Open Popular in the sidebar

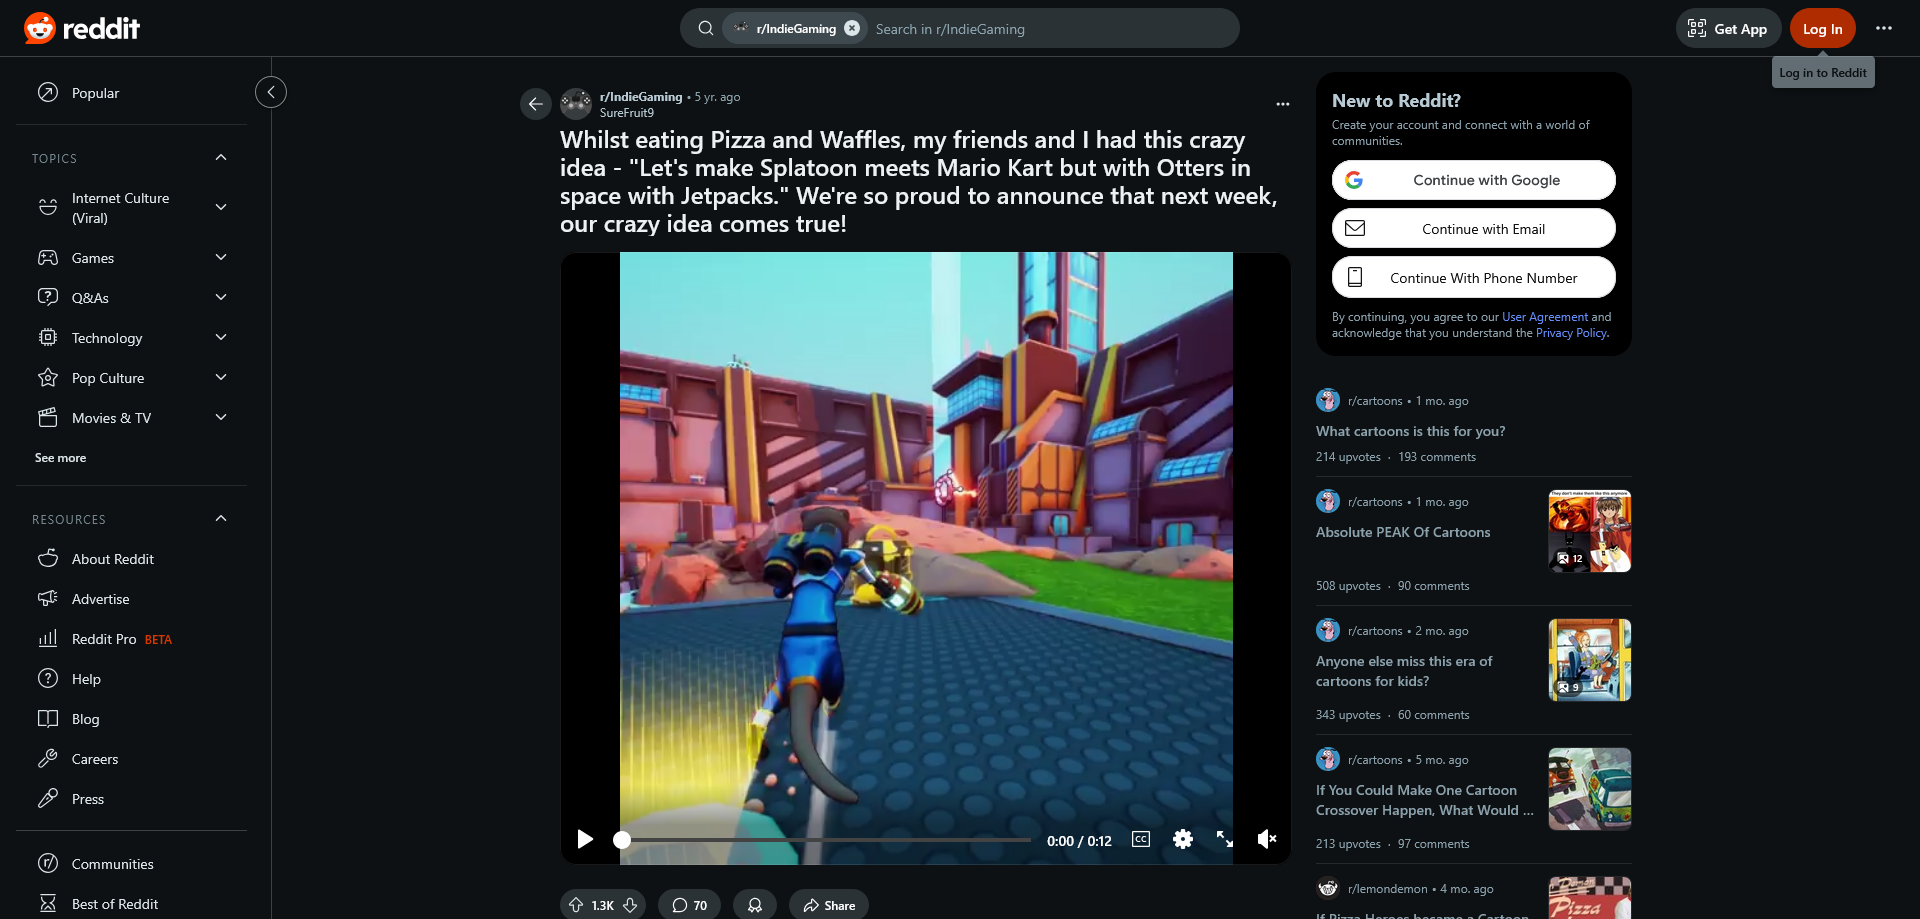tap(95, 93)
